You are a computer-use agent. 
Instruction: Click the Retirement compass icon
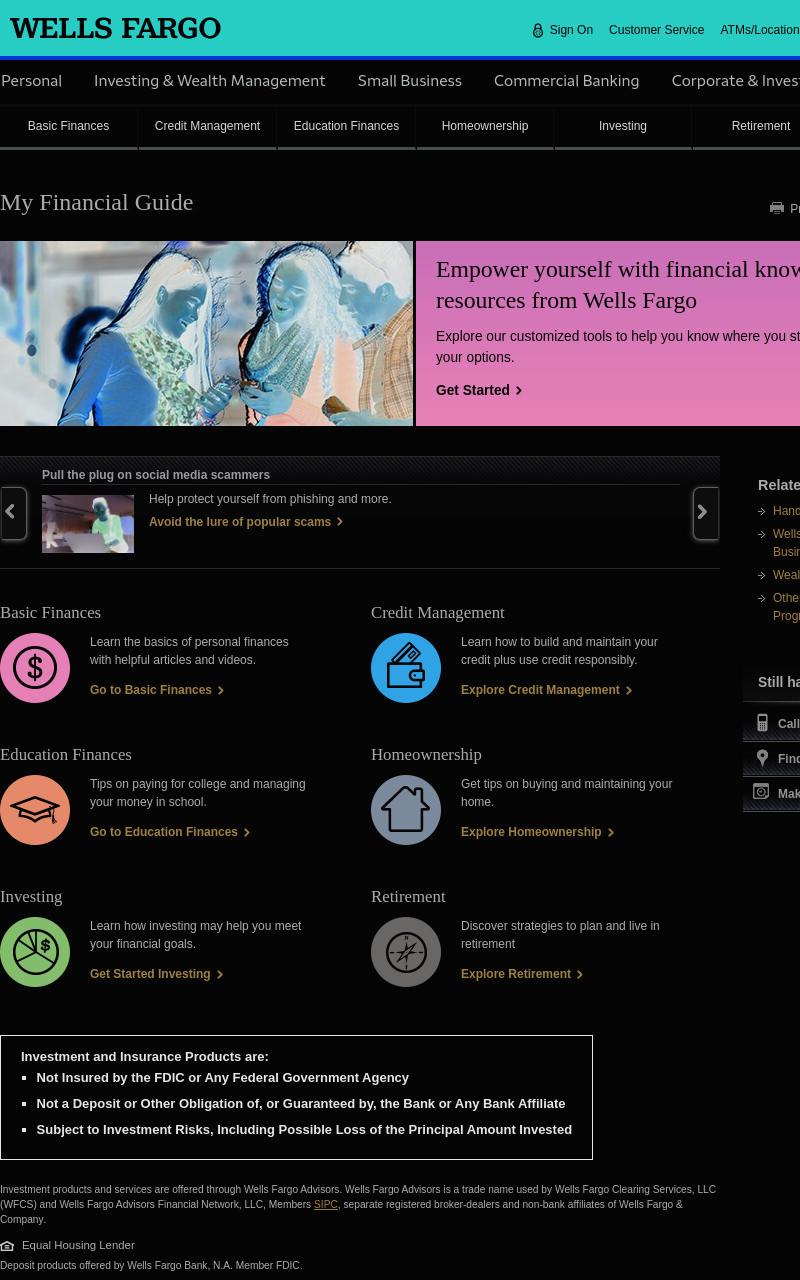(x=406, y=952)
